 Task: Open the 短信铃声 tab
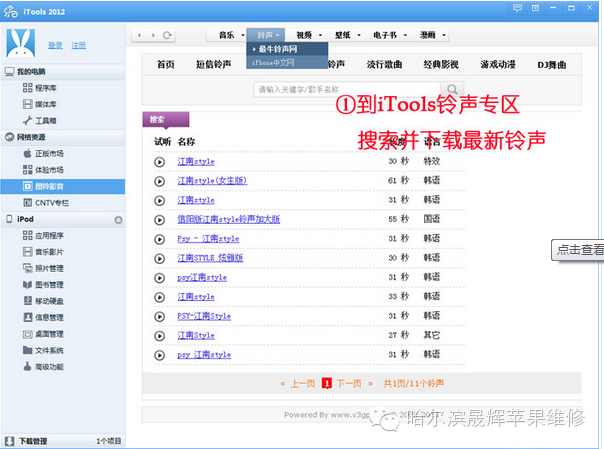click(214, 64)
